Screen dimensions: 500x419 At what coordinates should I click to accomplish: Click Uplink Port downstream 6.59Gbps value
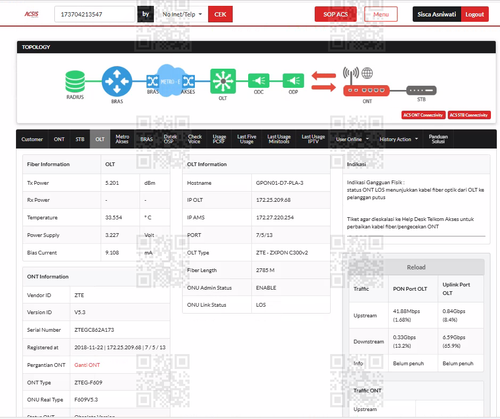[454, 341]
